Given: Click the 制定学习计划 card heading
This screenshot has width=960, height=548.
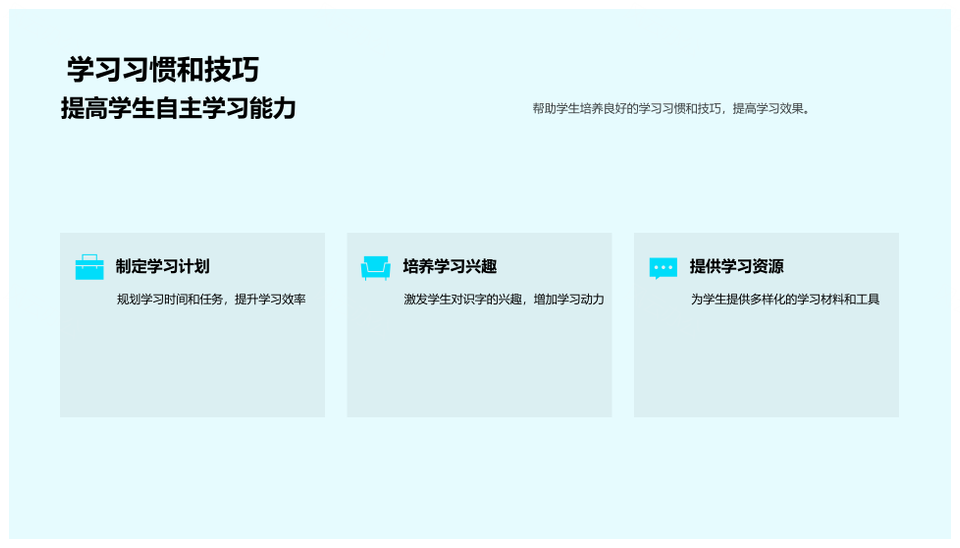Looking at the screenshot, I should (x=162, y=266).
